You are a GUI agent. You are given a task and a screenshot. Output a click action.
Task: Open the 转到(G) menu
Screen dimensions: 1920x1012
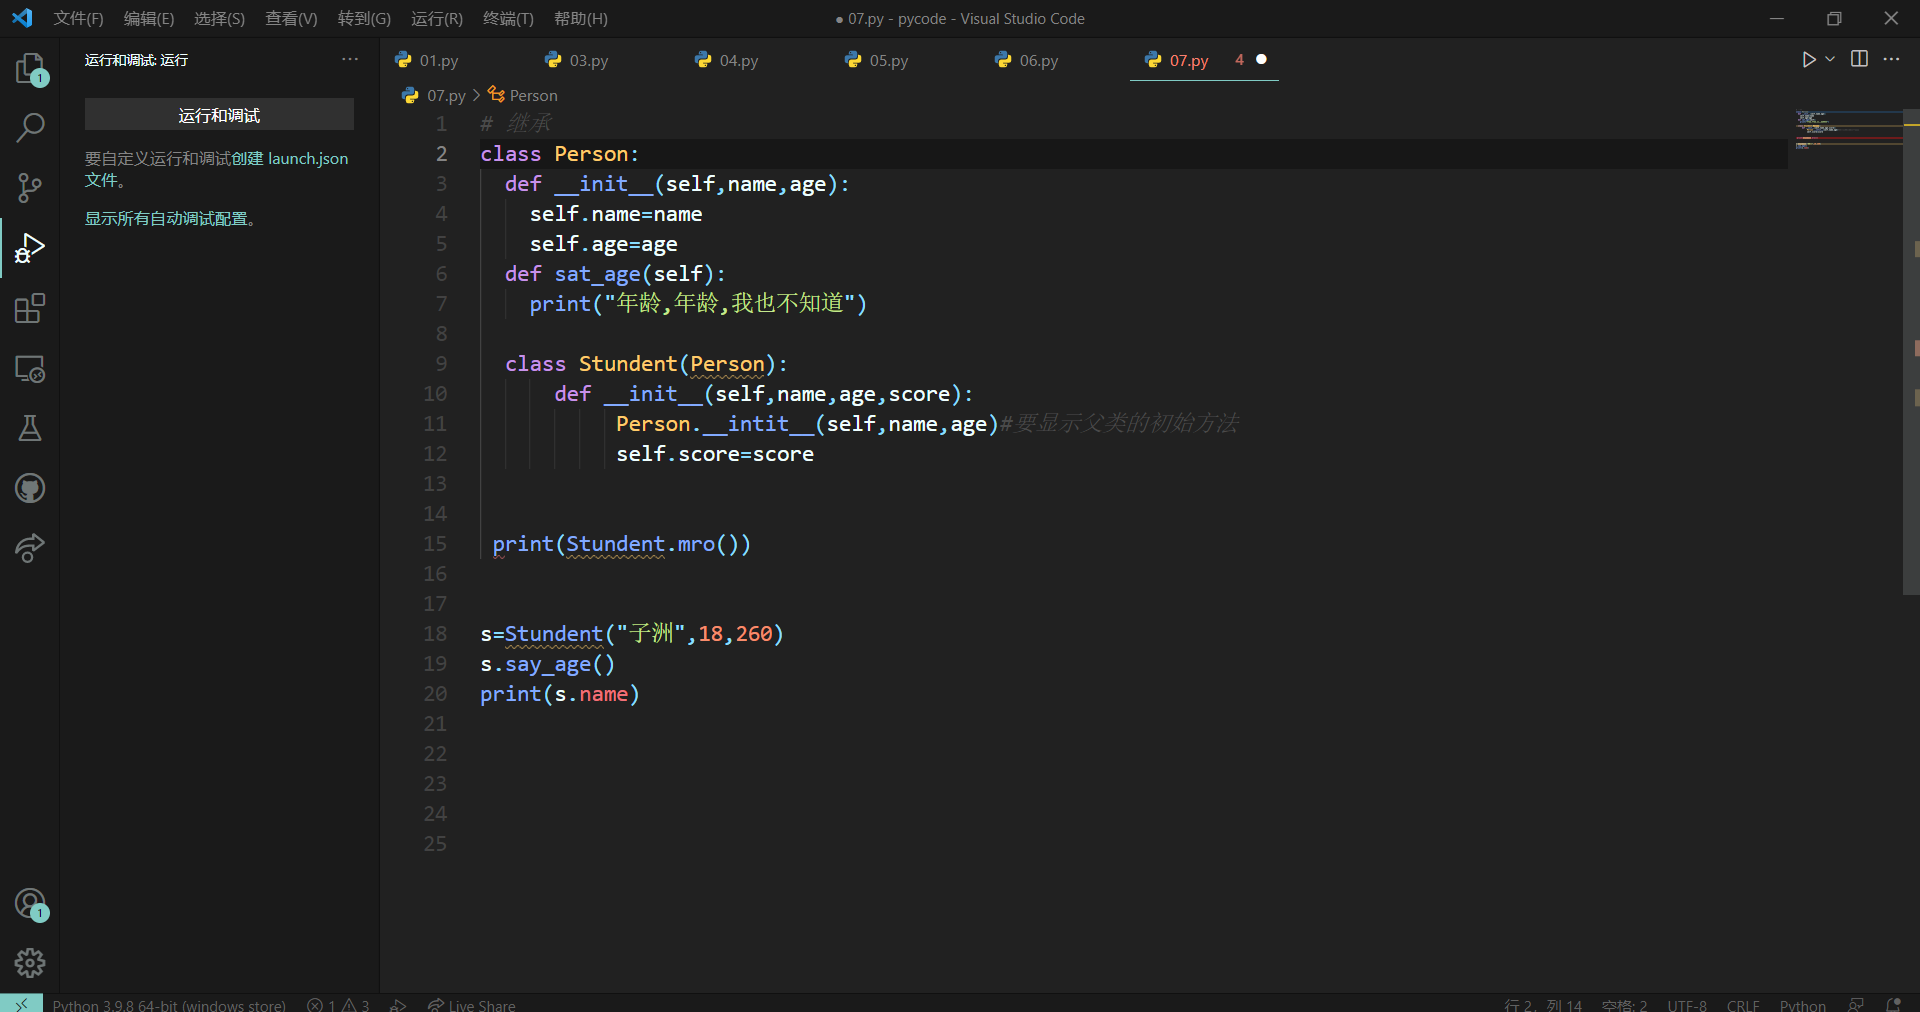pyautogui.click(x=364, y=18)
